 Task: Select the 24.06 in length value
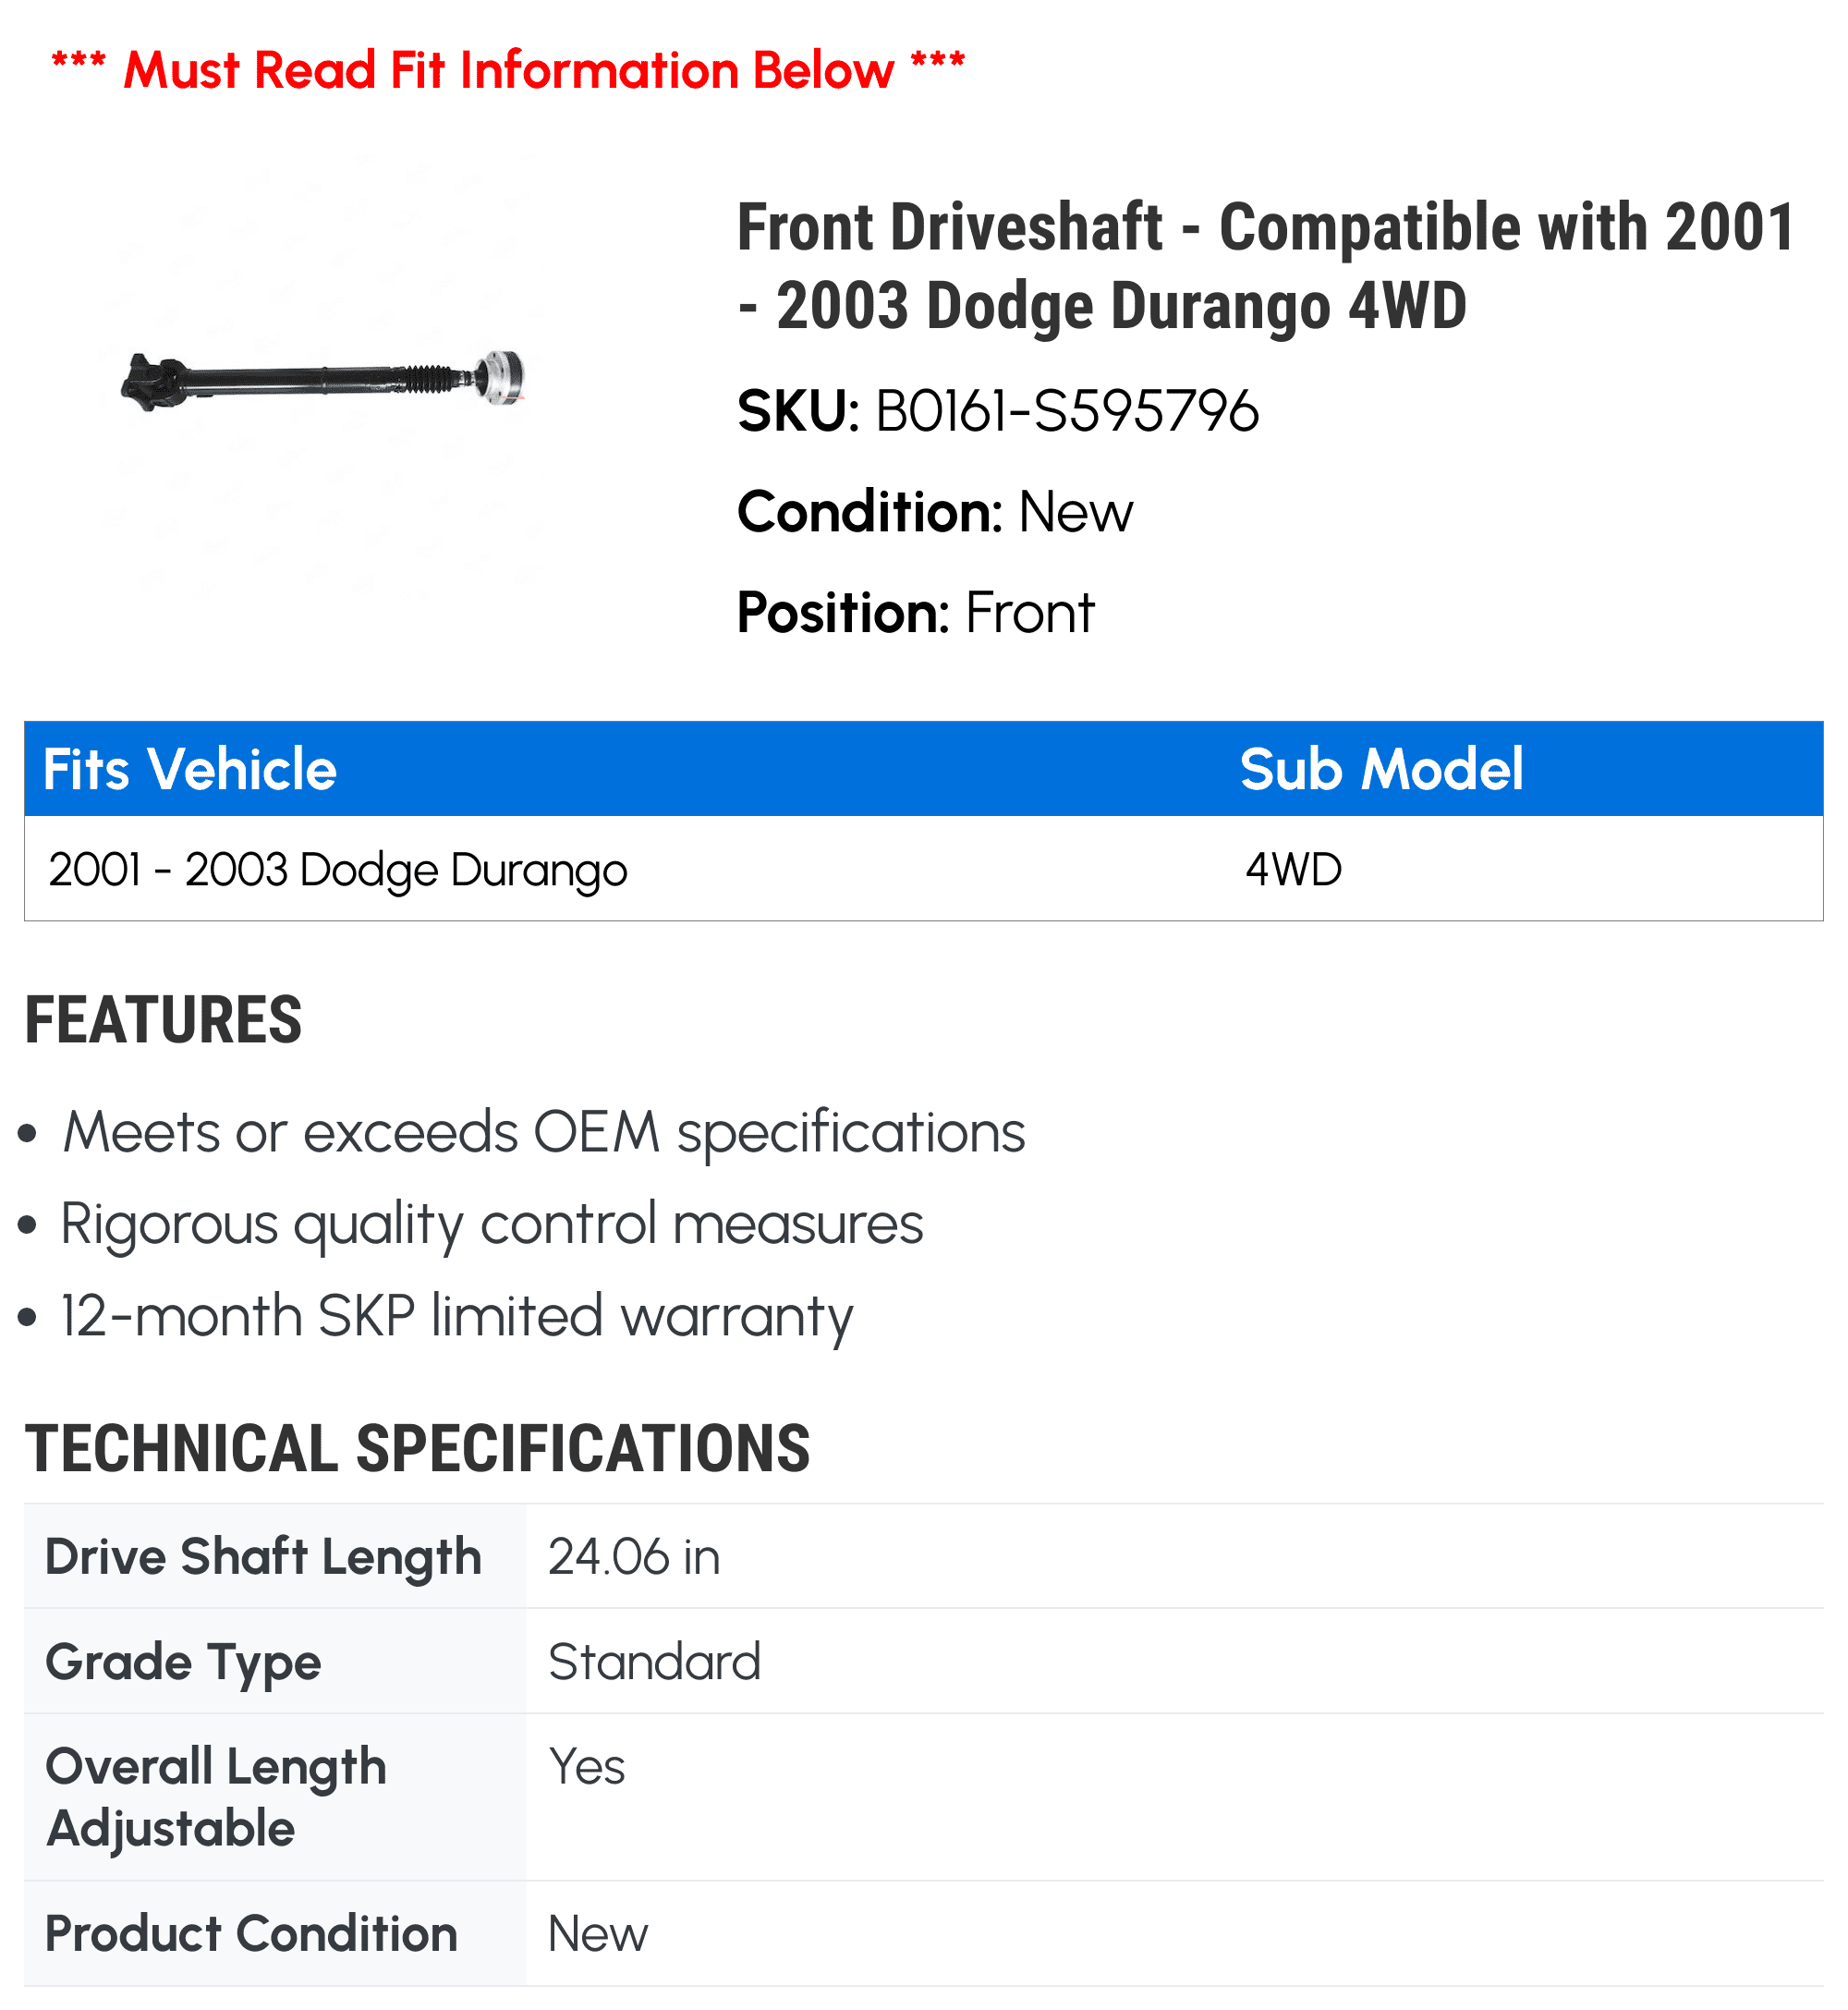click(x=634, y=1557)
